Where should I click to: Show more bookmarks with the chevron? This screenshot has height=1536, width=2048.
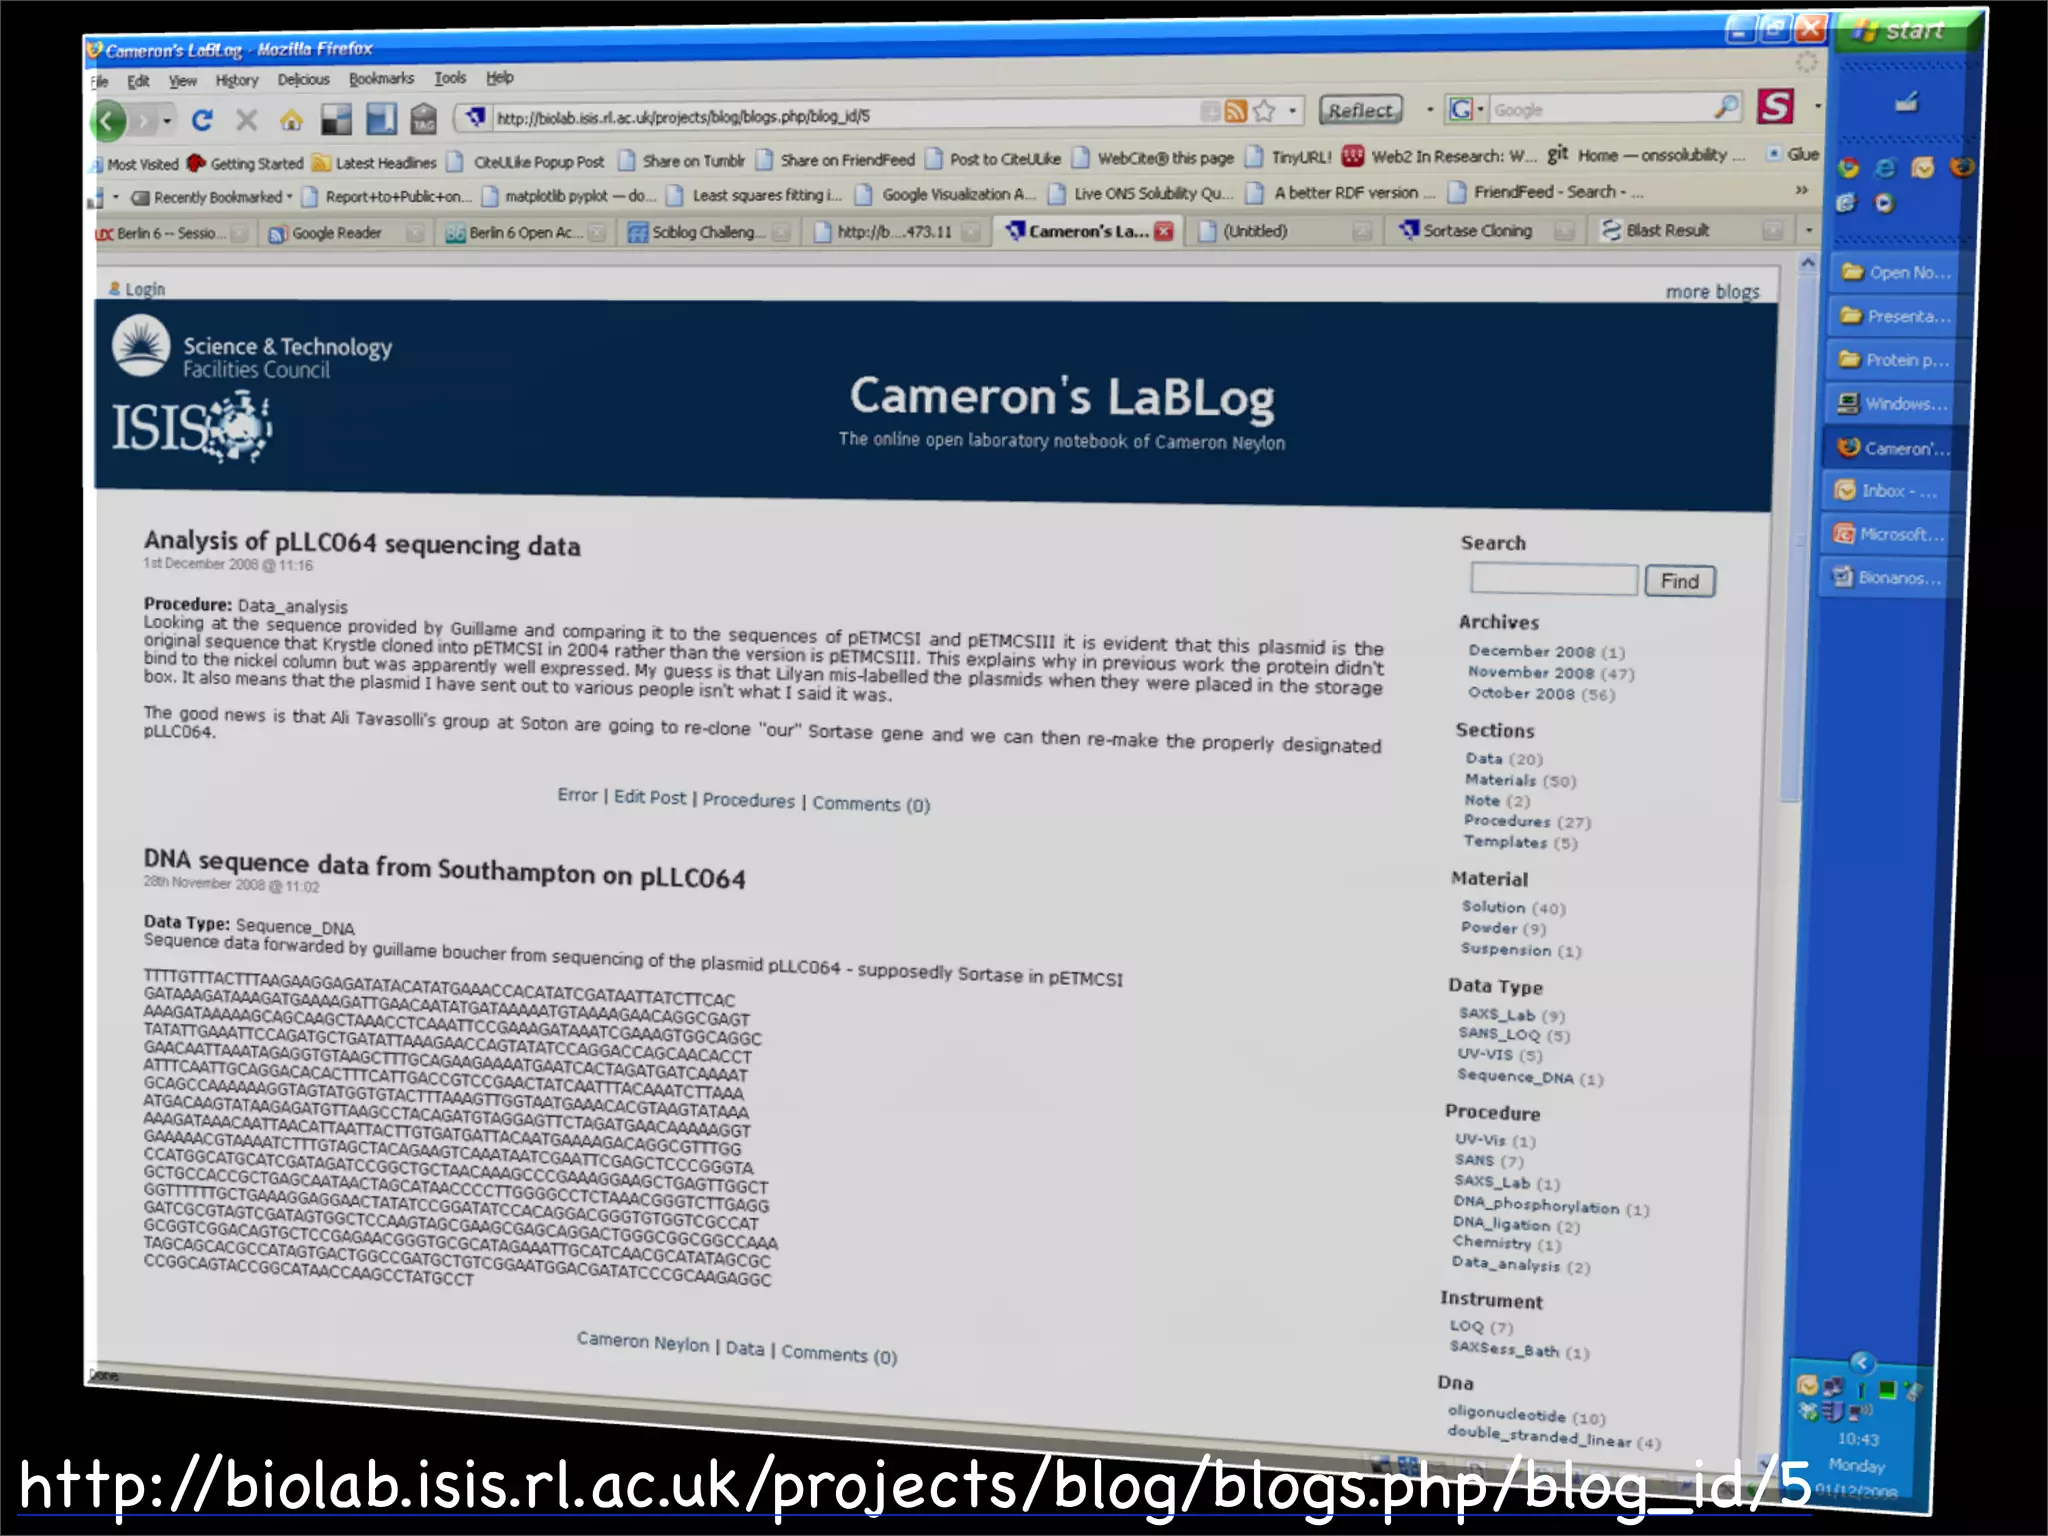(1801, 189)
